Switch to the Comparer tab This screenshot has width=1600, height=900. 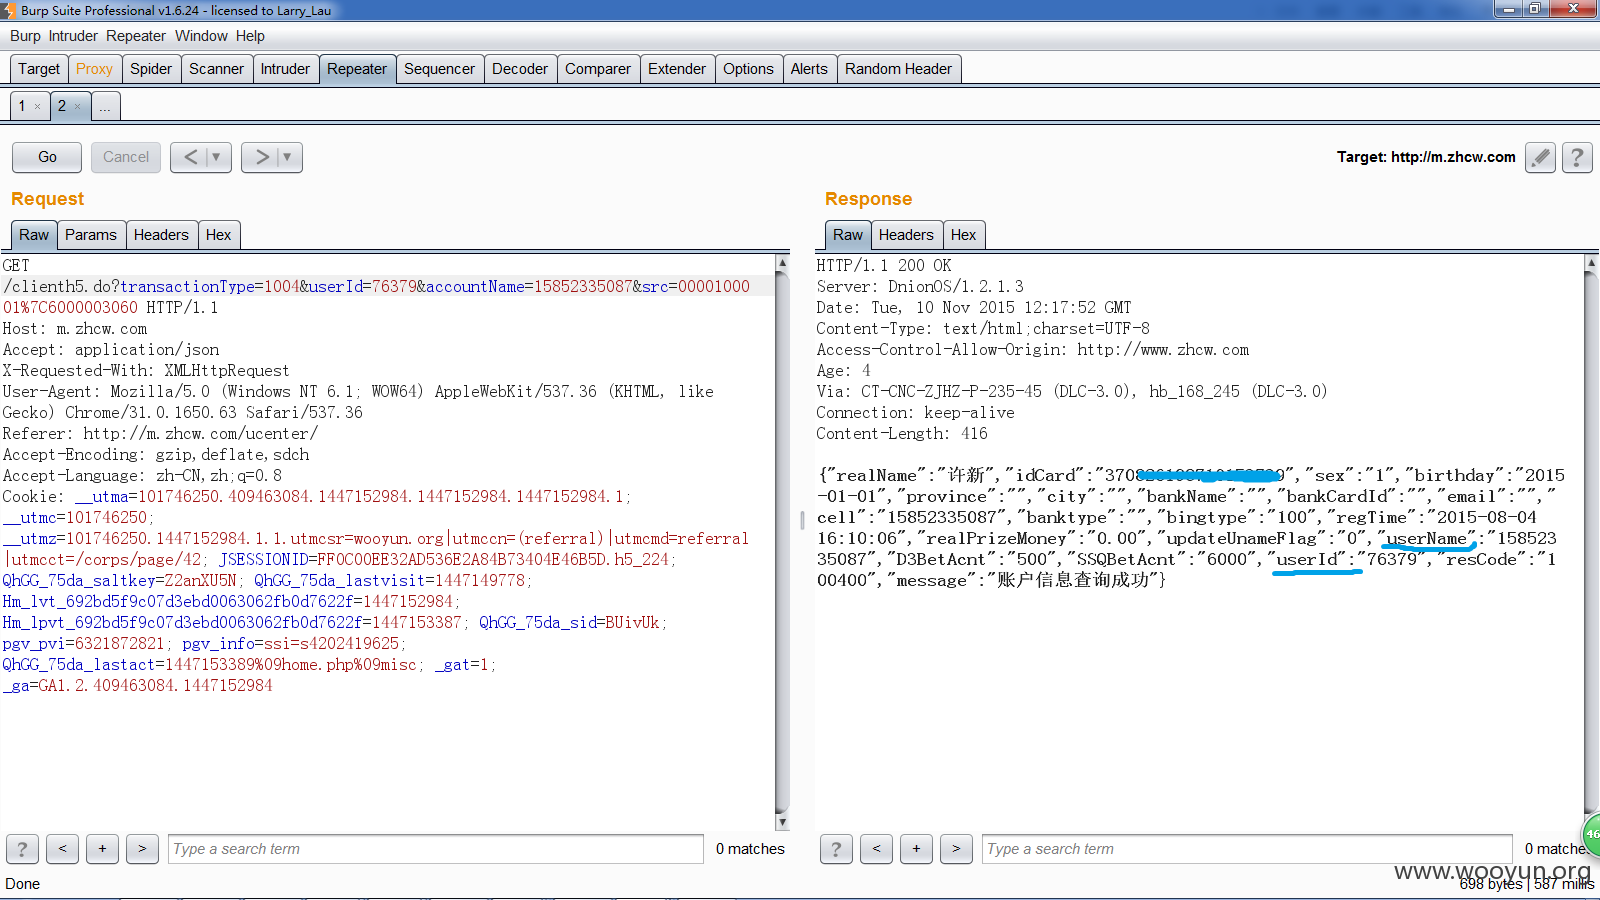[x=598, y=69]
